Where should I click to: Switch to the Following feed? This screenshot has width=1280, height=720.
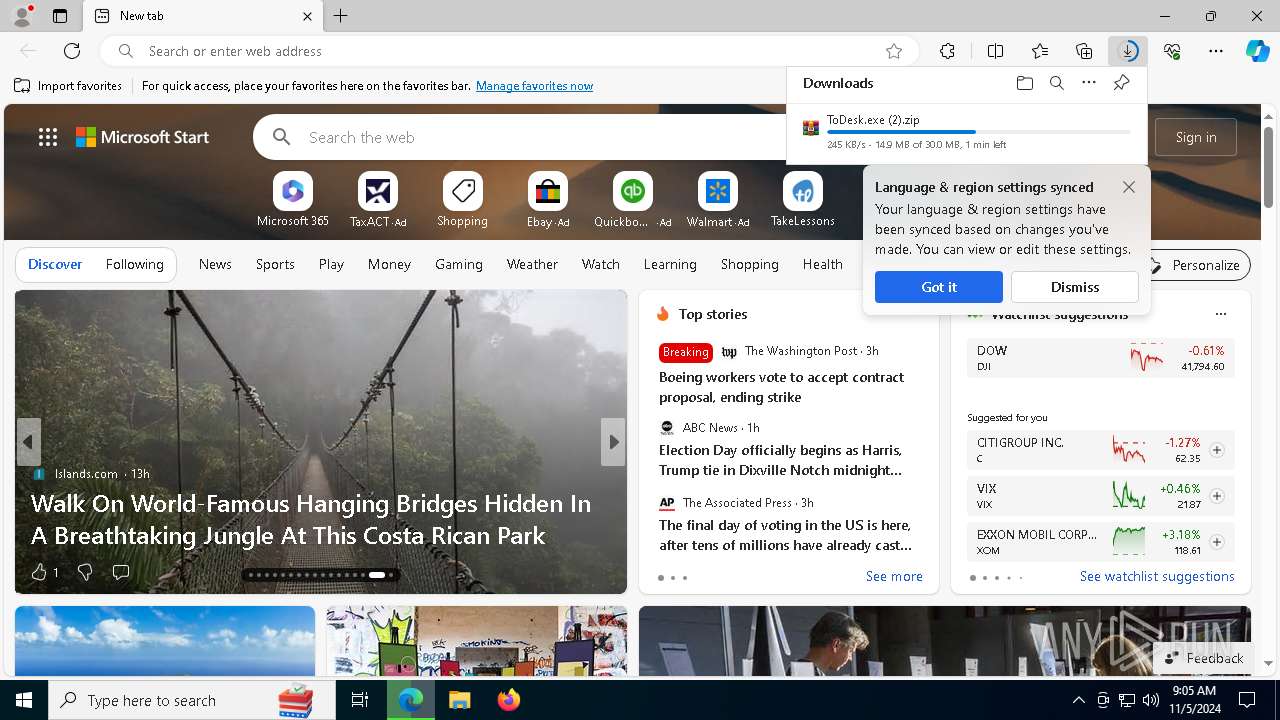134,264
